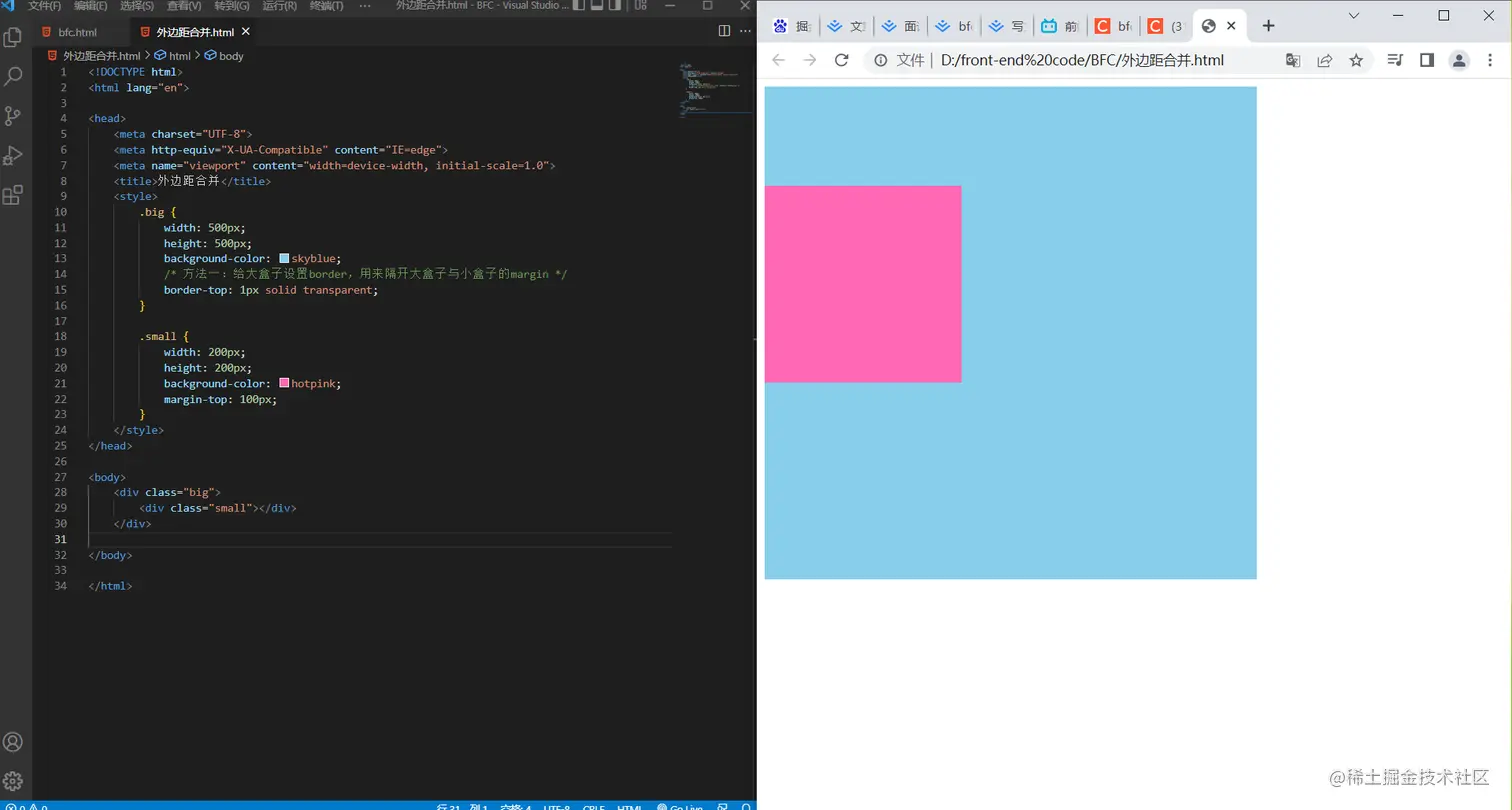Click the hotpink color swatch in code

(284, 383)
